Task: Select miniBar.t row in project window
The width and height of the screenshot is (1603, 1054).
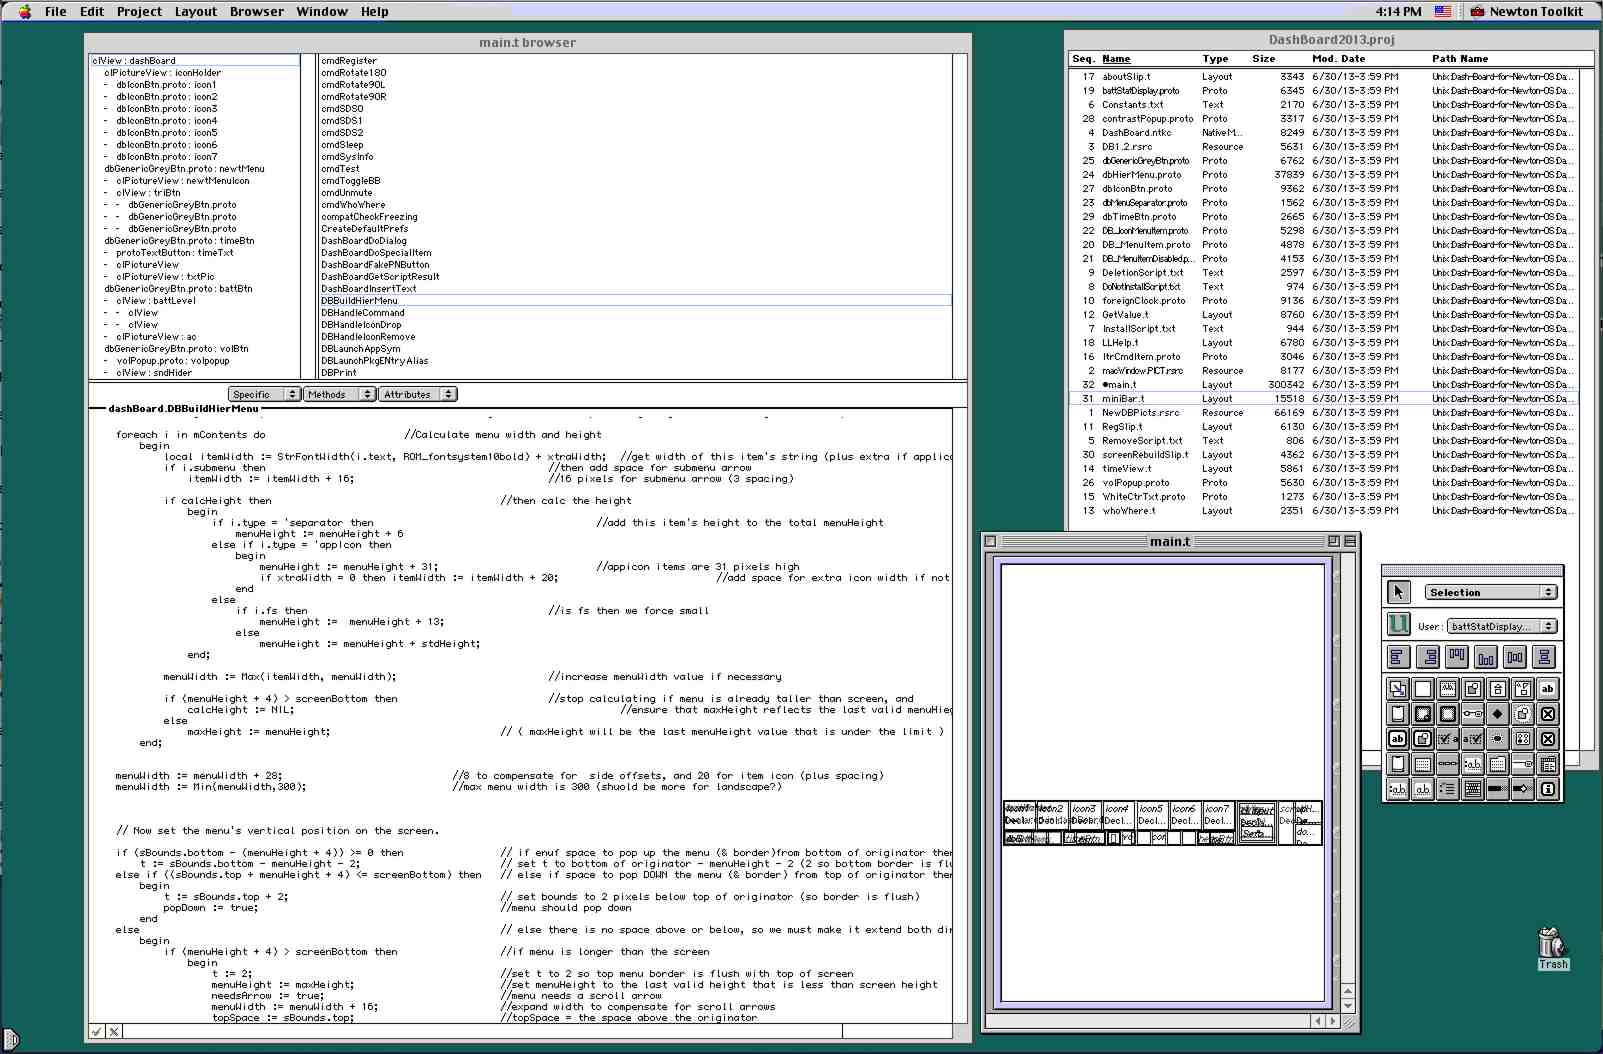Action: pyautogui.click(x=1323, y=398)
